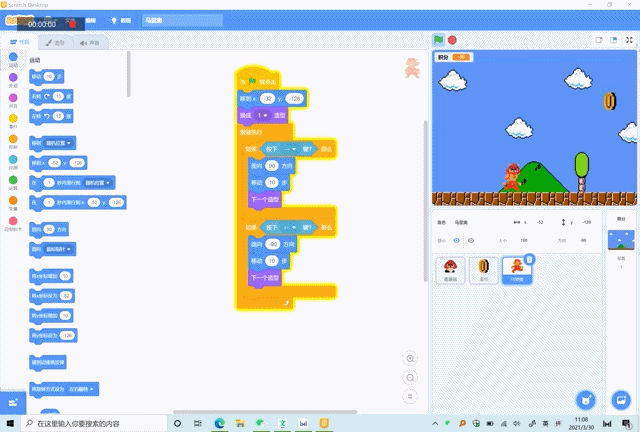
Task: Select the blue Motion block category
Action: (x=13, y=59)
